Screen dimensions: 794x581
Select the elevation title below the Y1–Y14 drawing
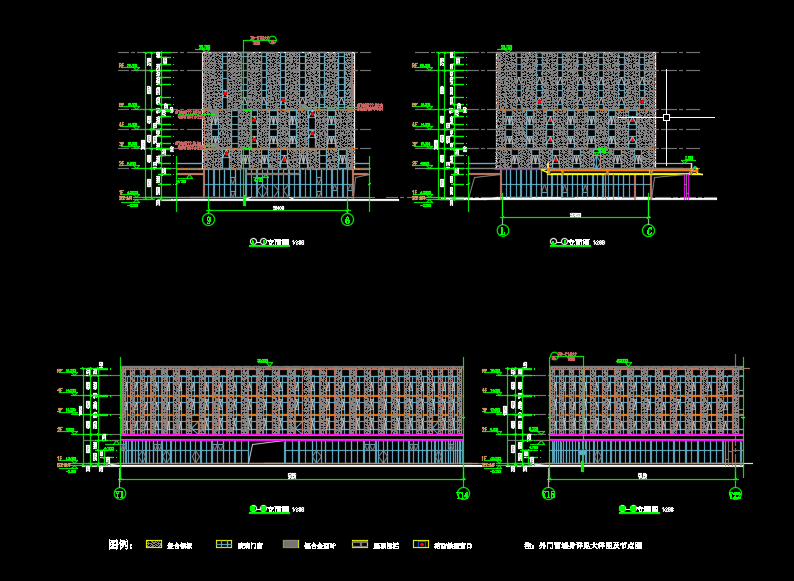(x=276, y=509)
